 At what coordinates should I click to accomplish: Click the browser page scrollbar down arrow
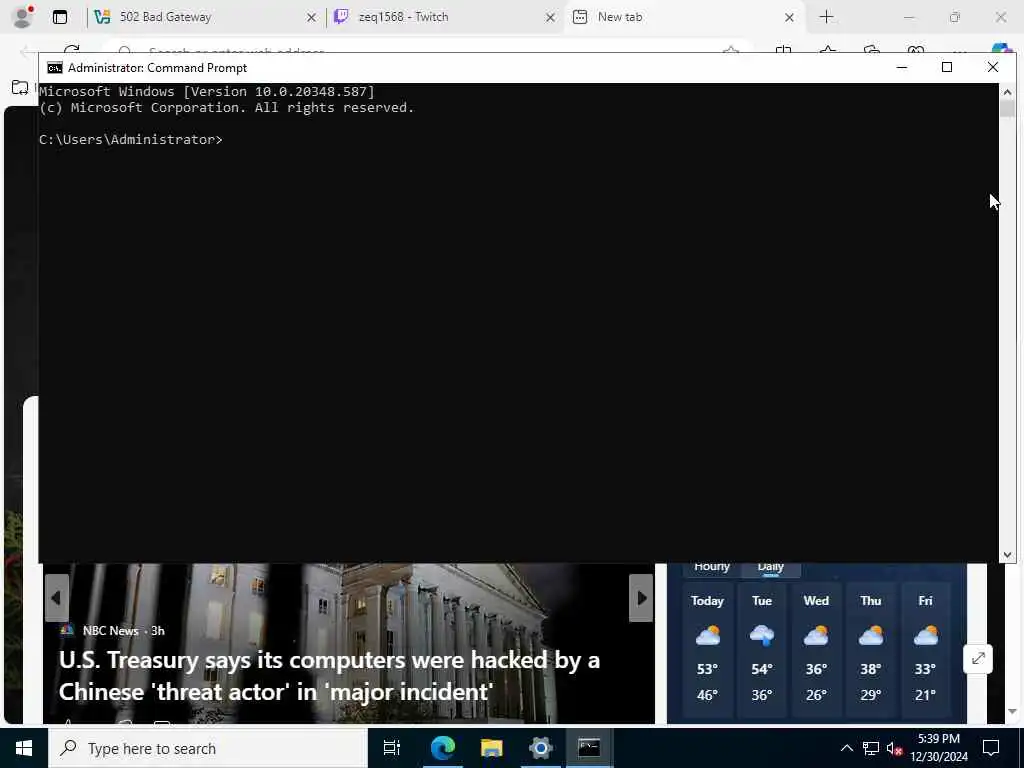(1012, 712)
